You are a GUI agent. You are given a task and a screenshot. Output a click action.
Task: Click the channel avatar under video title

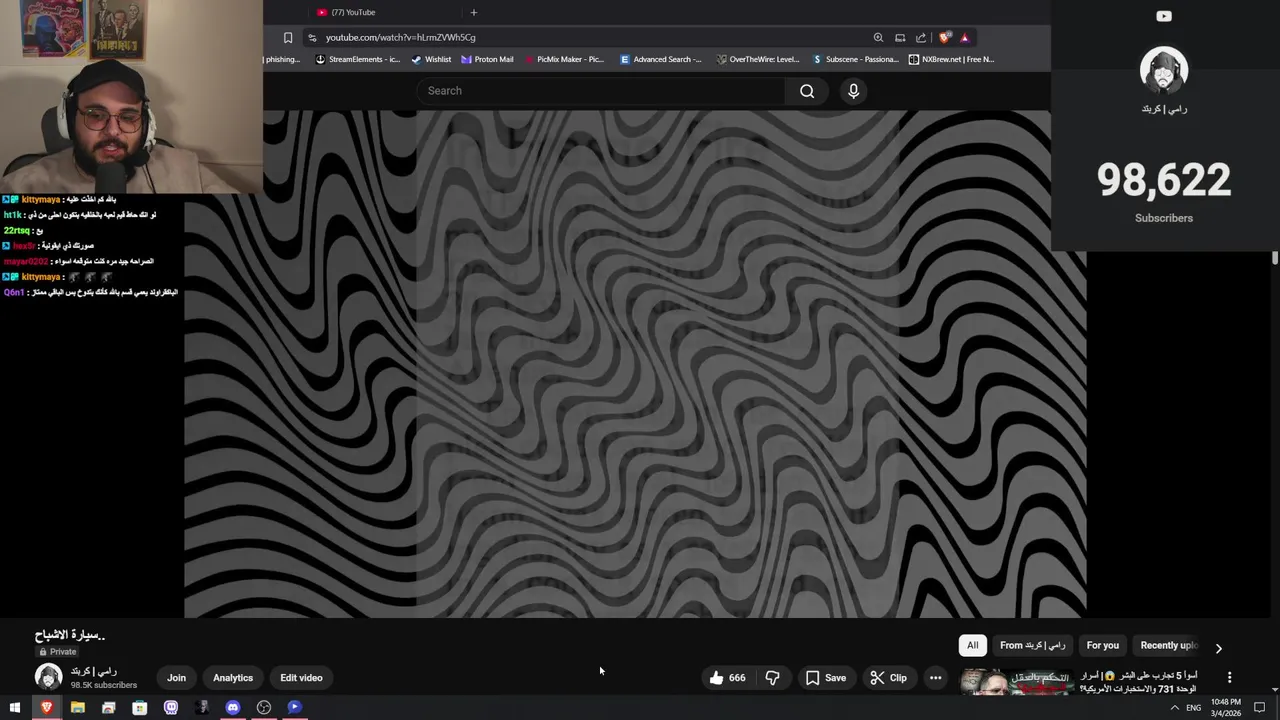pos(48,677)
